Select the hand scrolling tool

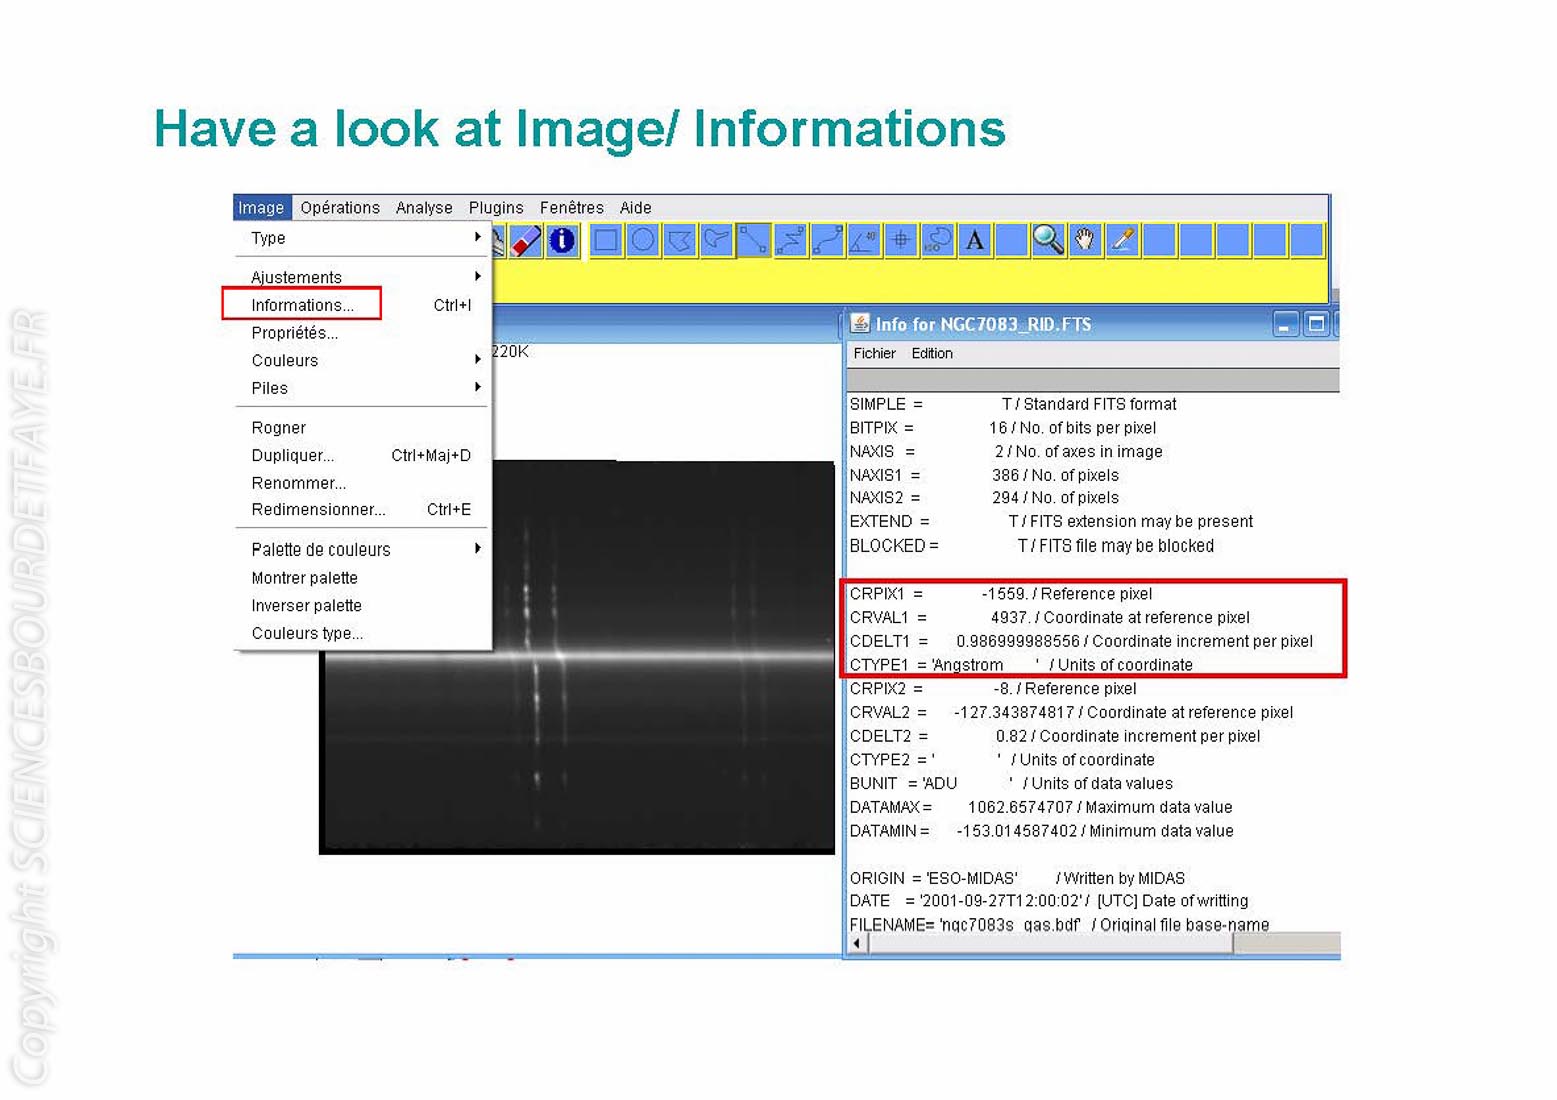[1085, 241]
